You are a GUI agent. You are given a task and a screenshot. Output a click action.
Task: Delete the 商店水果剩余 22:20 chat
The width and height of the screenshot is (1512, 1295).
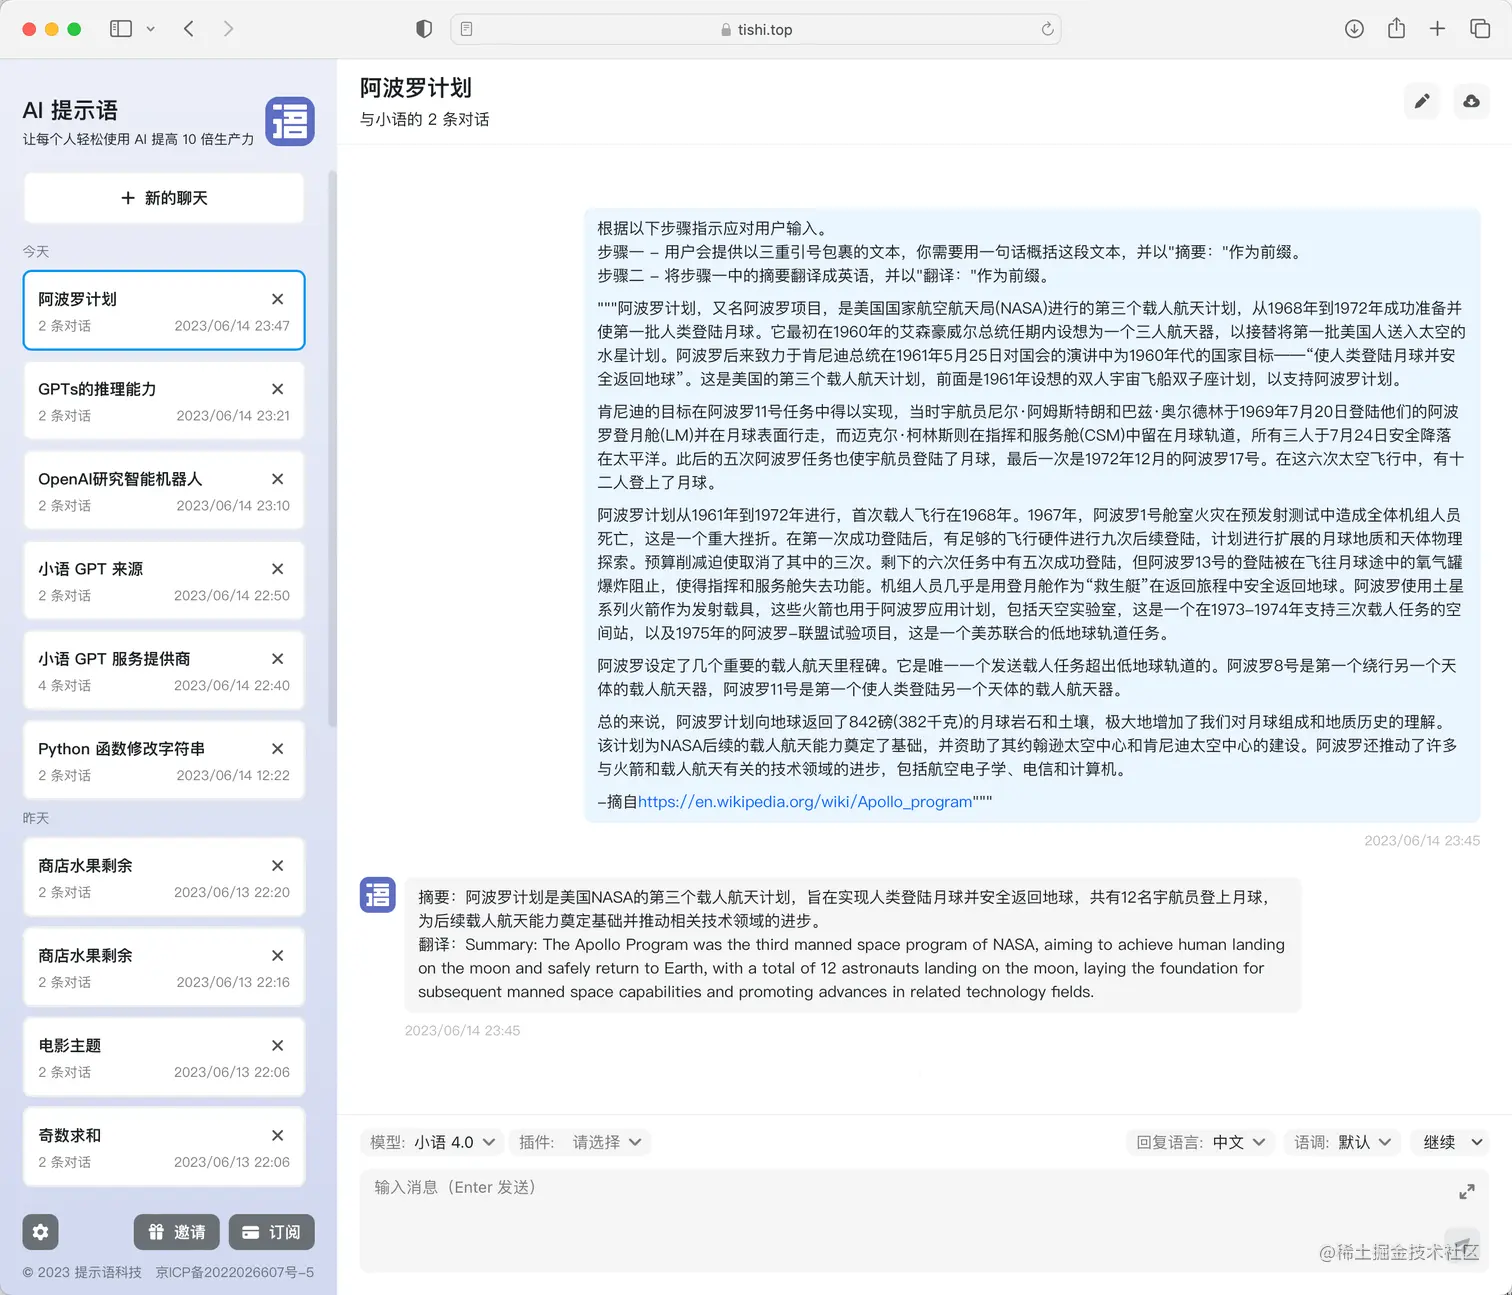pyautogui.click(x=278, y=866)
